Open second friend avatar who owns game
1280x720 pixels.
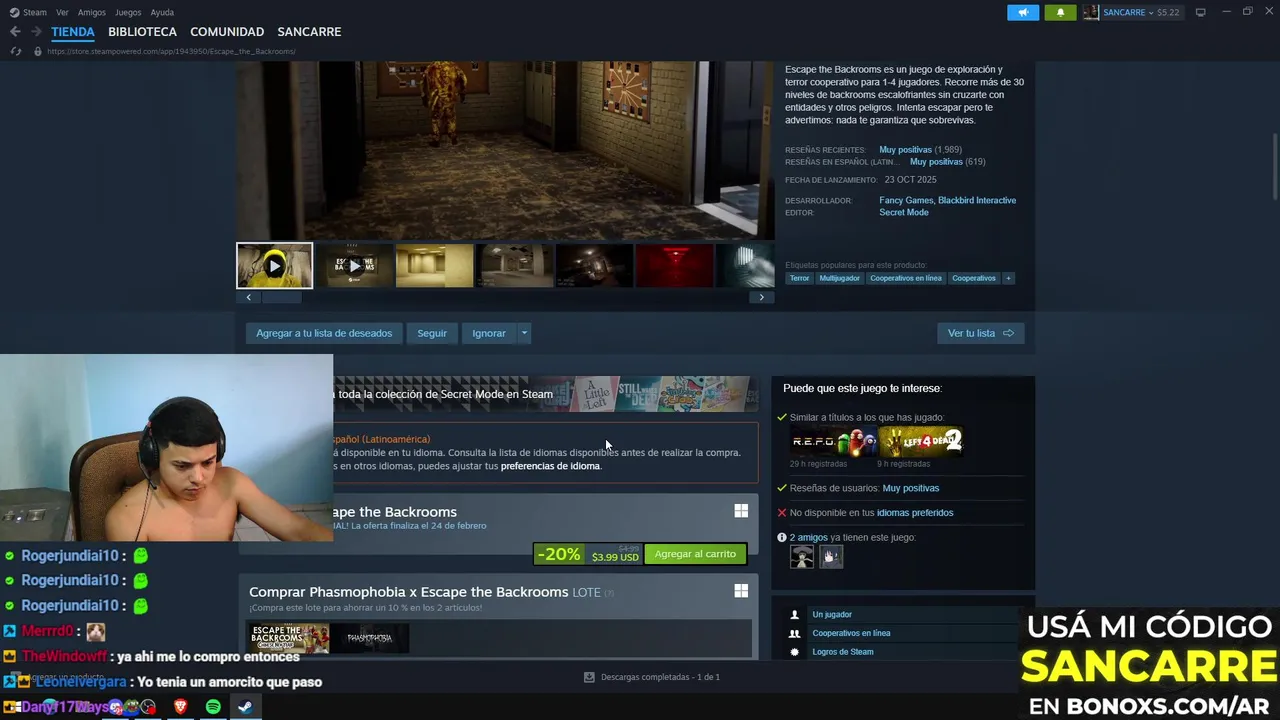point(831,557)
